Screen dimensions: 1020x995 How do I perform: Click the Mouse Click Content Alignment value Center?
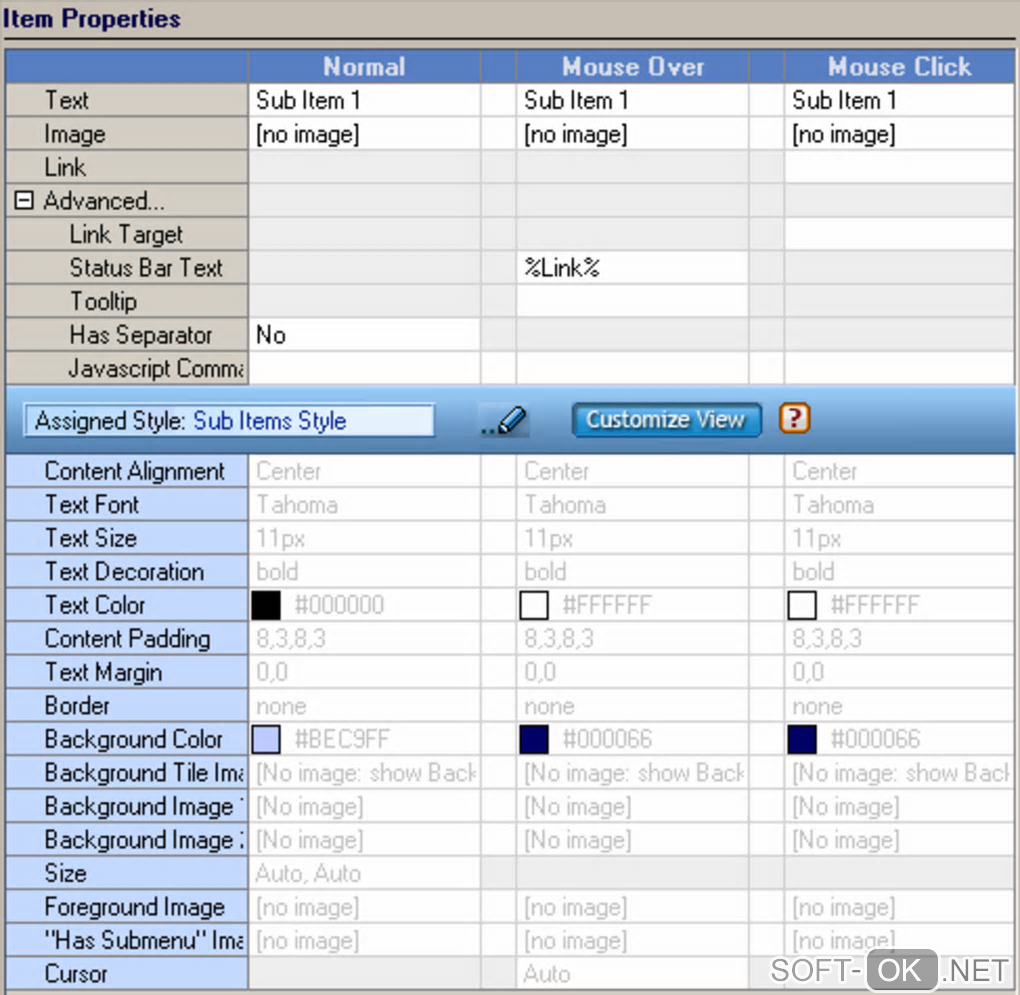point(899,471)
